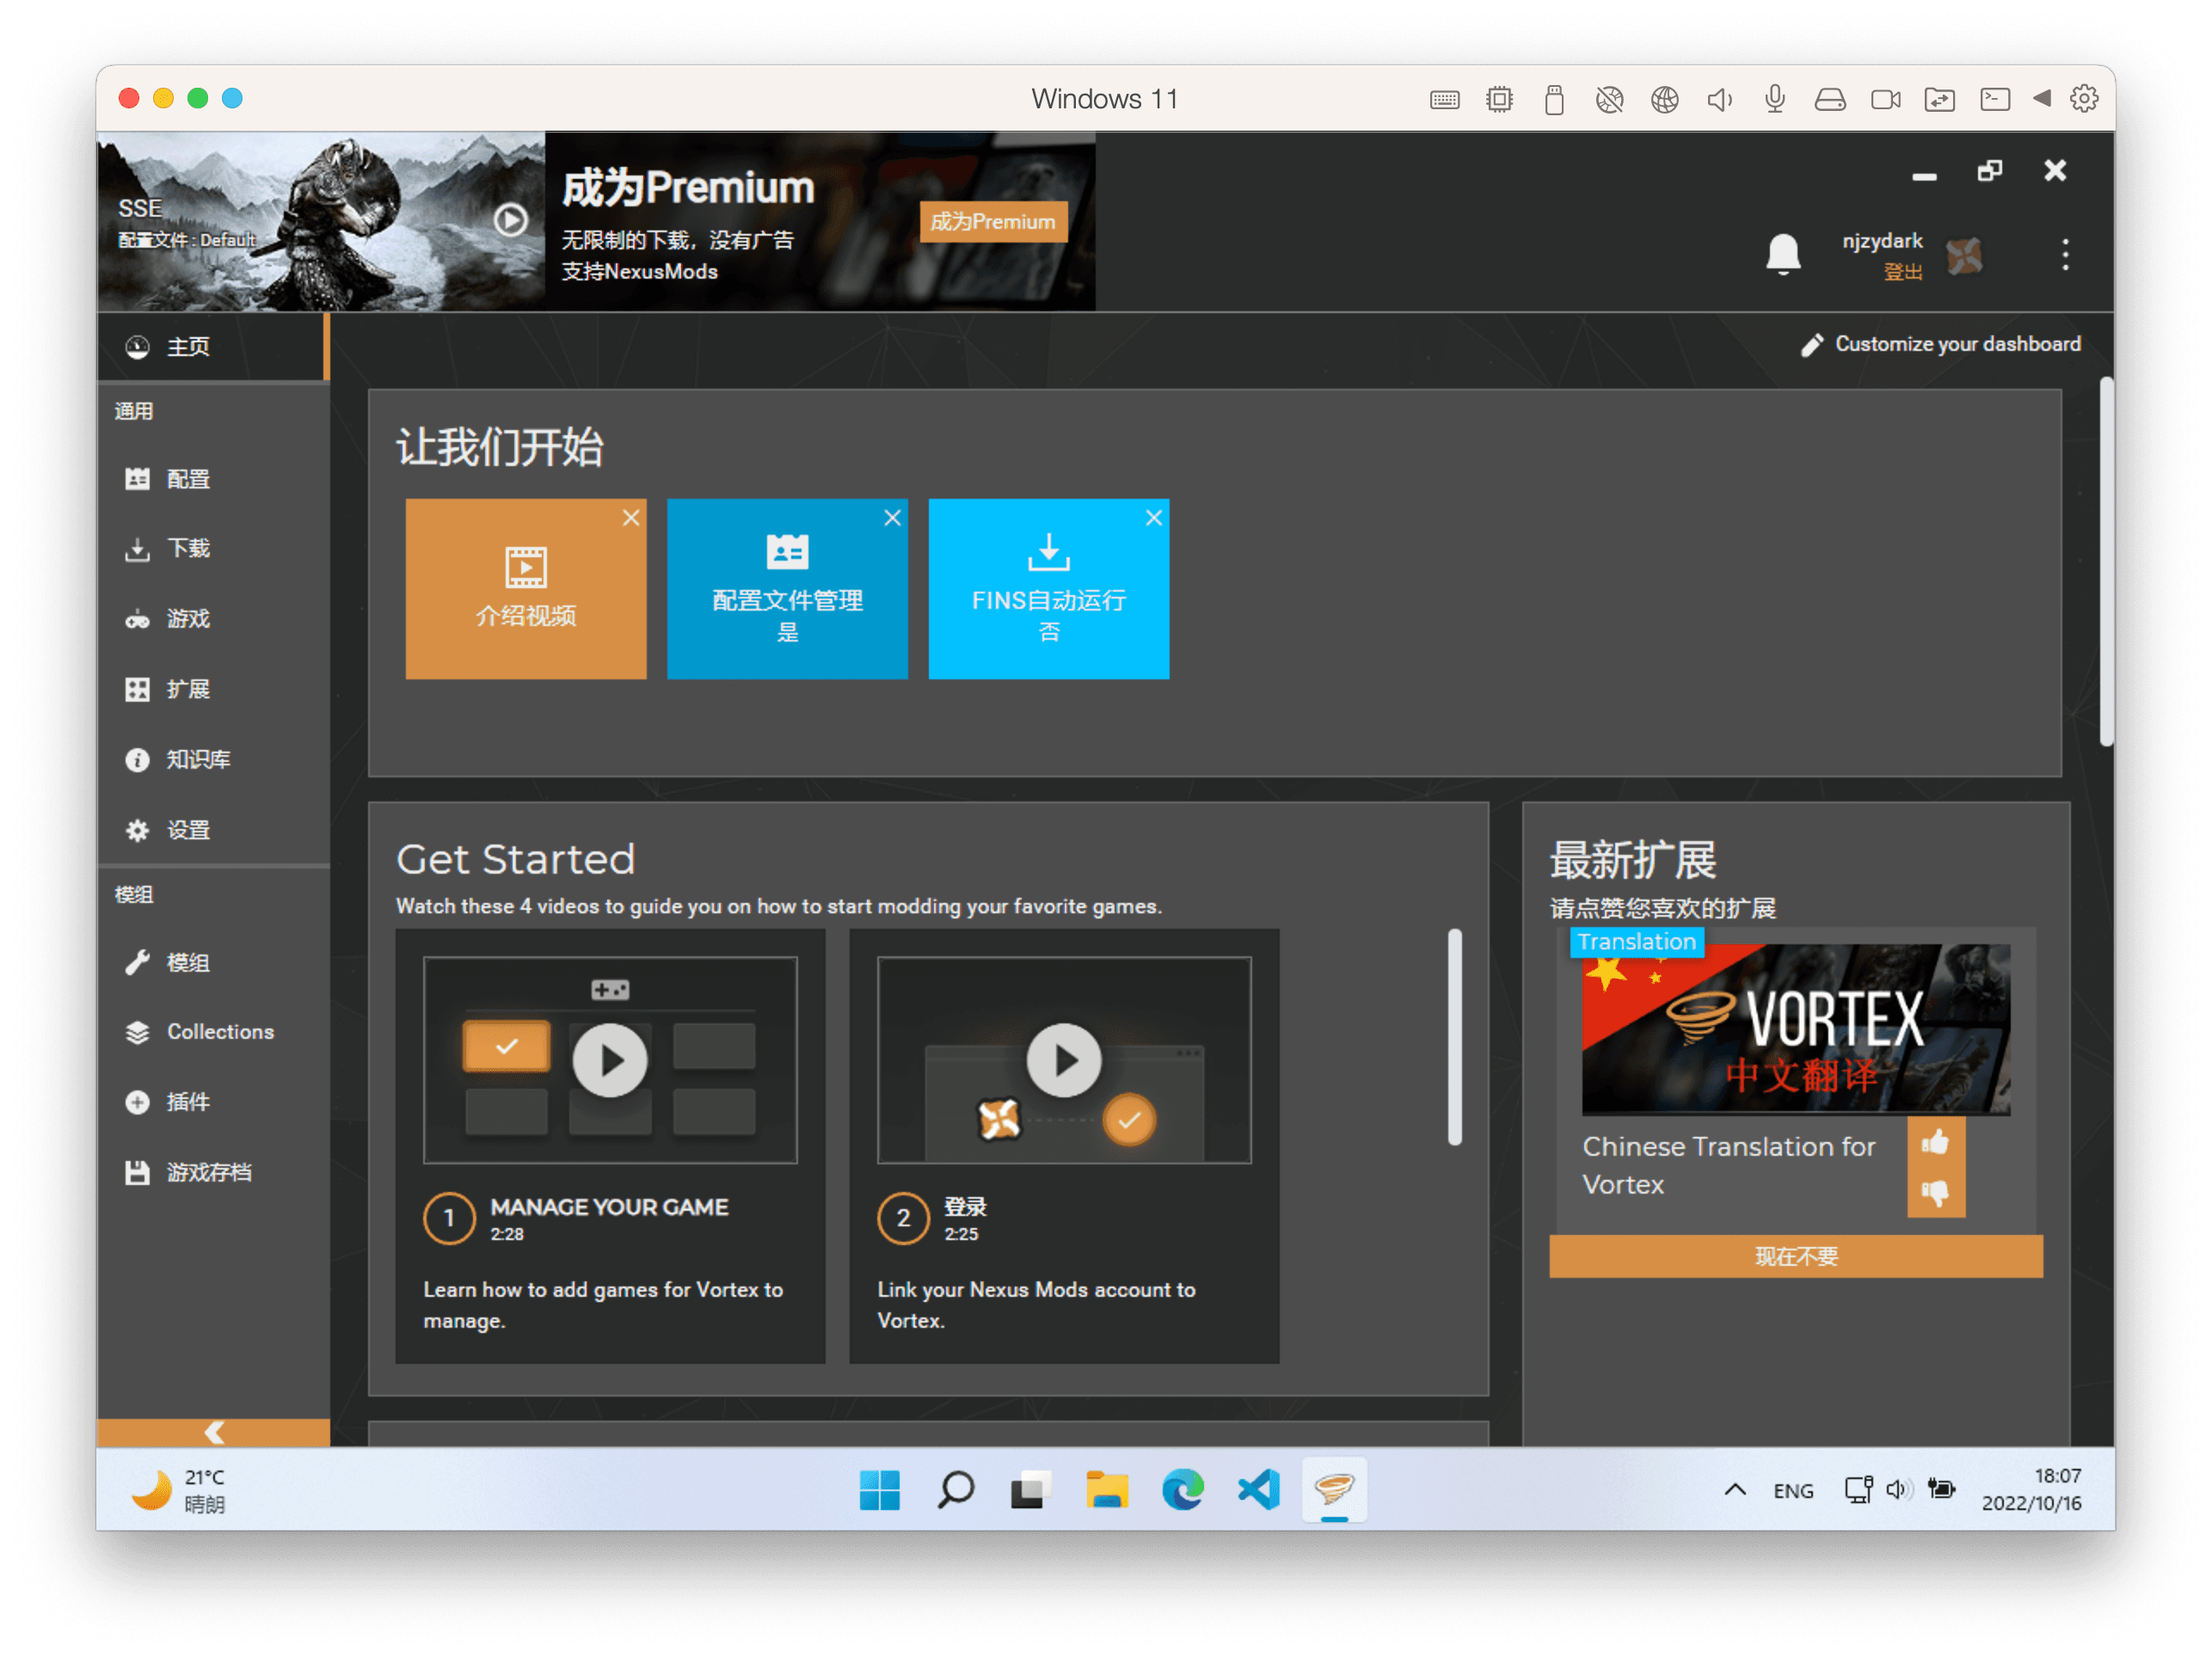This screenshot has width=2212, height=1658.
Task: Click the VM shared folder icon
Action: tap(1940, 99)
